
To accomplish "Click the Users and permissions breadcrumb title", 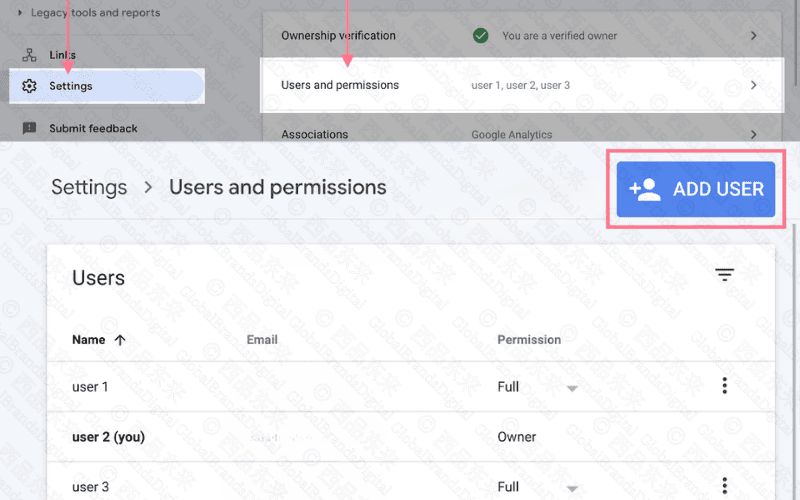I will click(277, 187).
